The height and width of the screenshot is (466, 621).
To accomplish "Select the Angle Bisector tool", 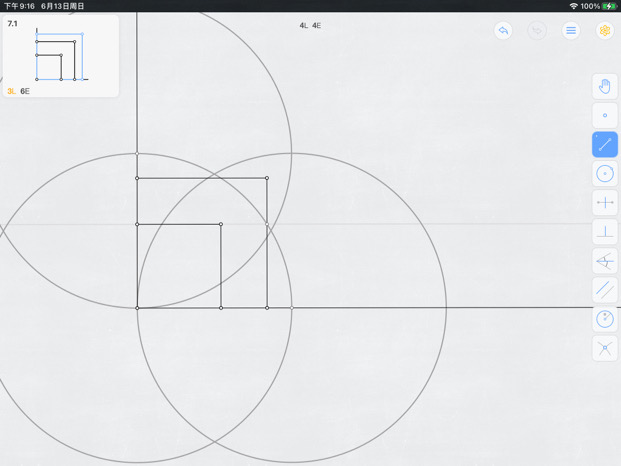I will 605,261.
